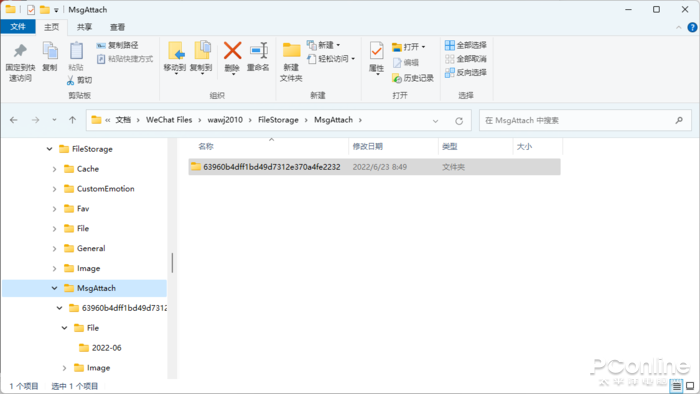
Task: Open Quick Access Toolbar customize dropdown
Action: tap(56, 10)
